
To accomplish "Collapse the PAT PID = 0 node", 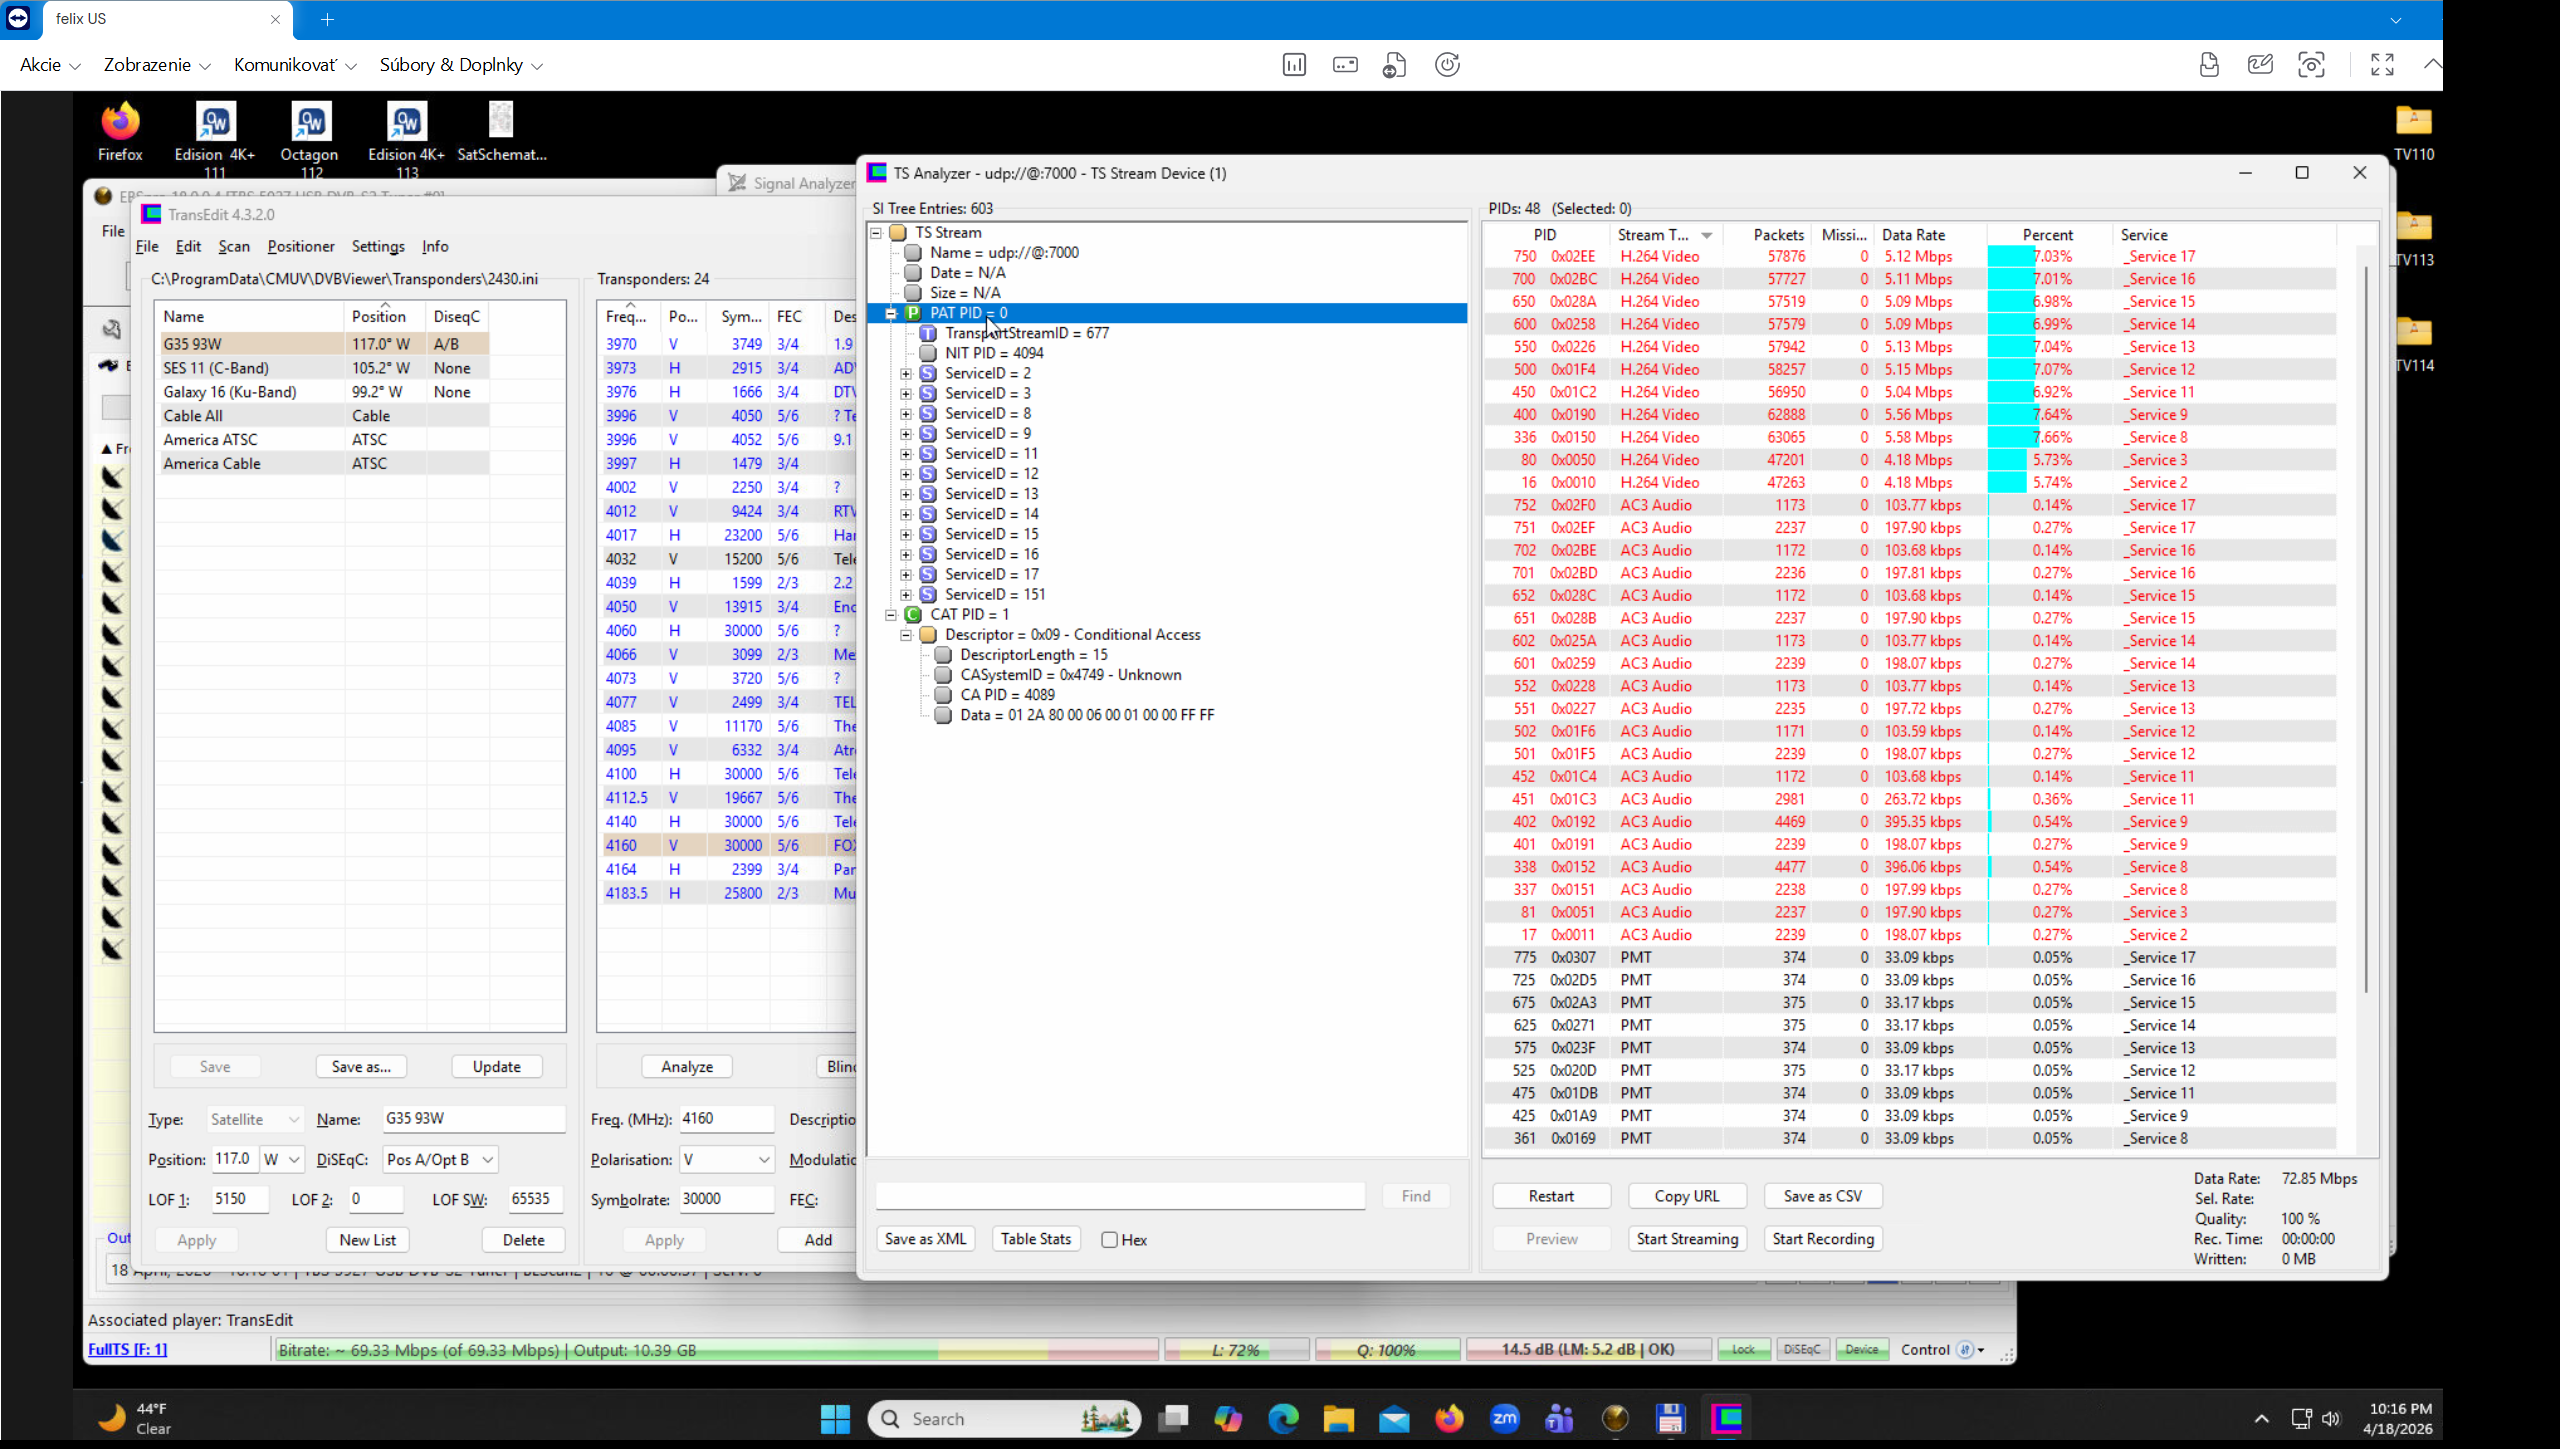I will point(890,313).
